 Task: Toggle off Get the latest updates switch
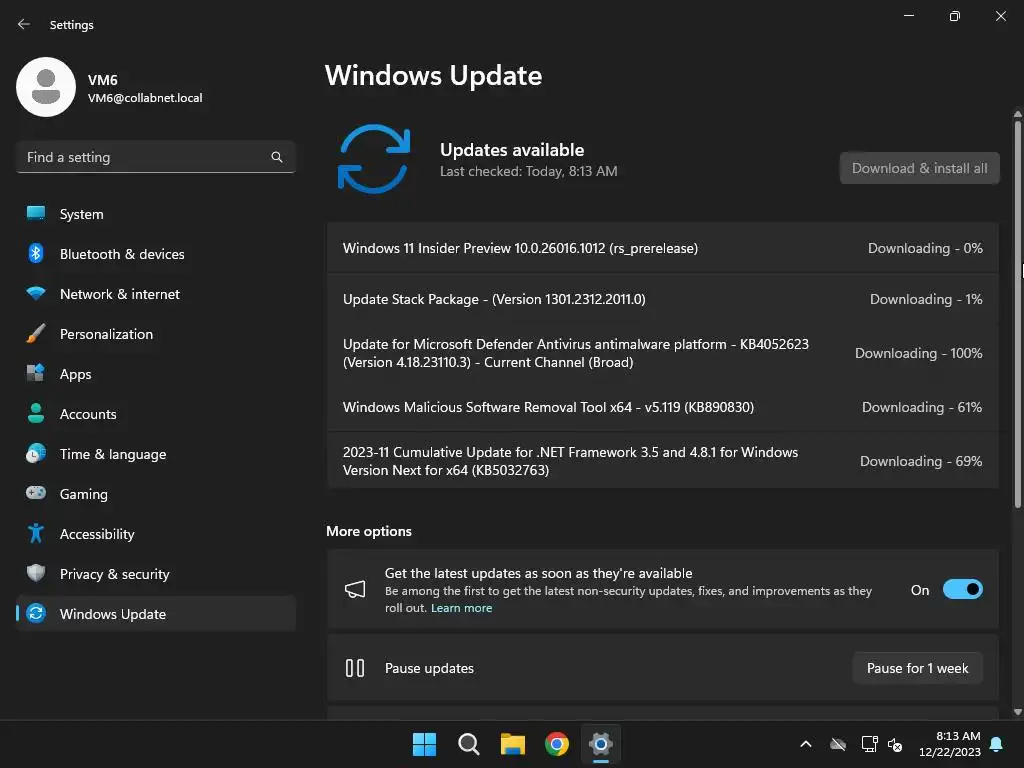(x=963, y=590)
